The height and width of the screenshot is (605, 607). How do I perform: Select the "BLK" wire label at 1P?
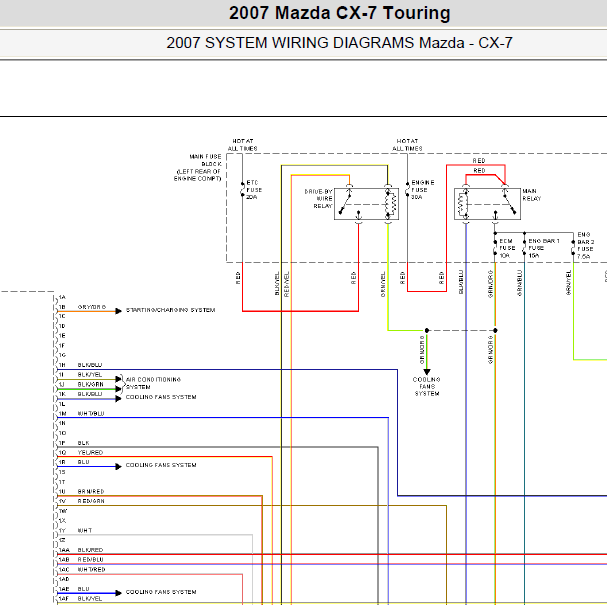83,443
